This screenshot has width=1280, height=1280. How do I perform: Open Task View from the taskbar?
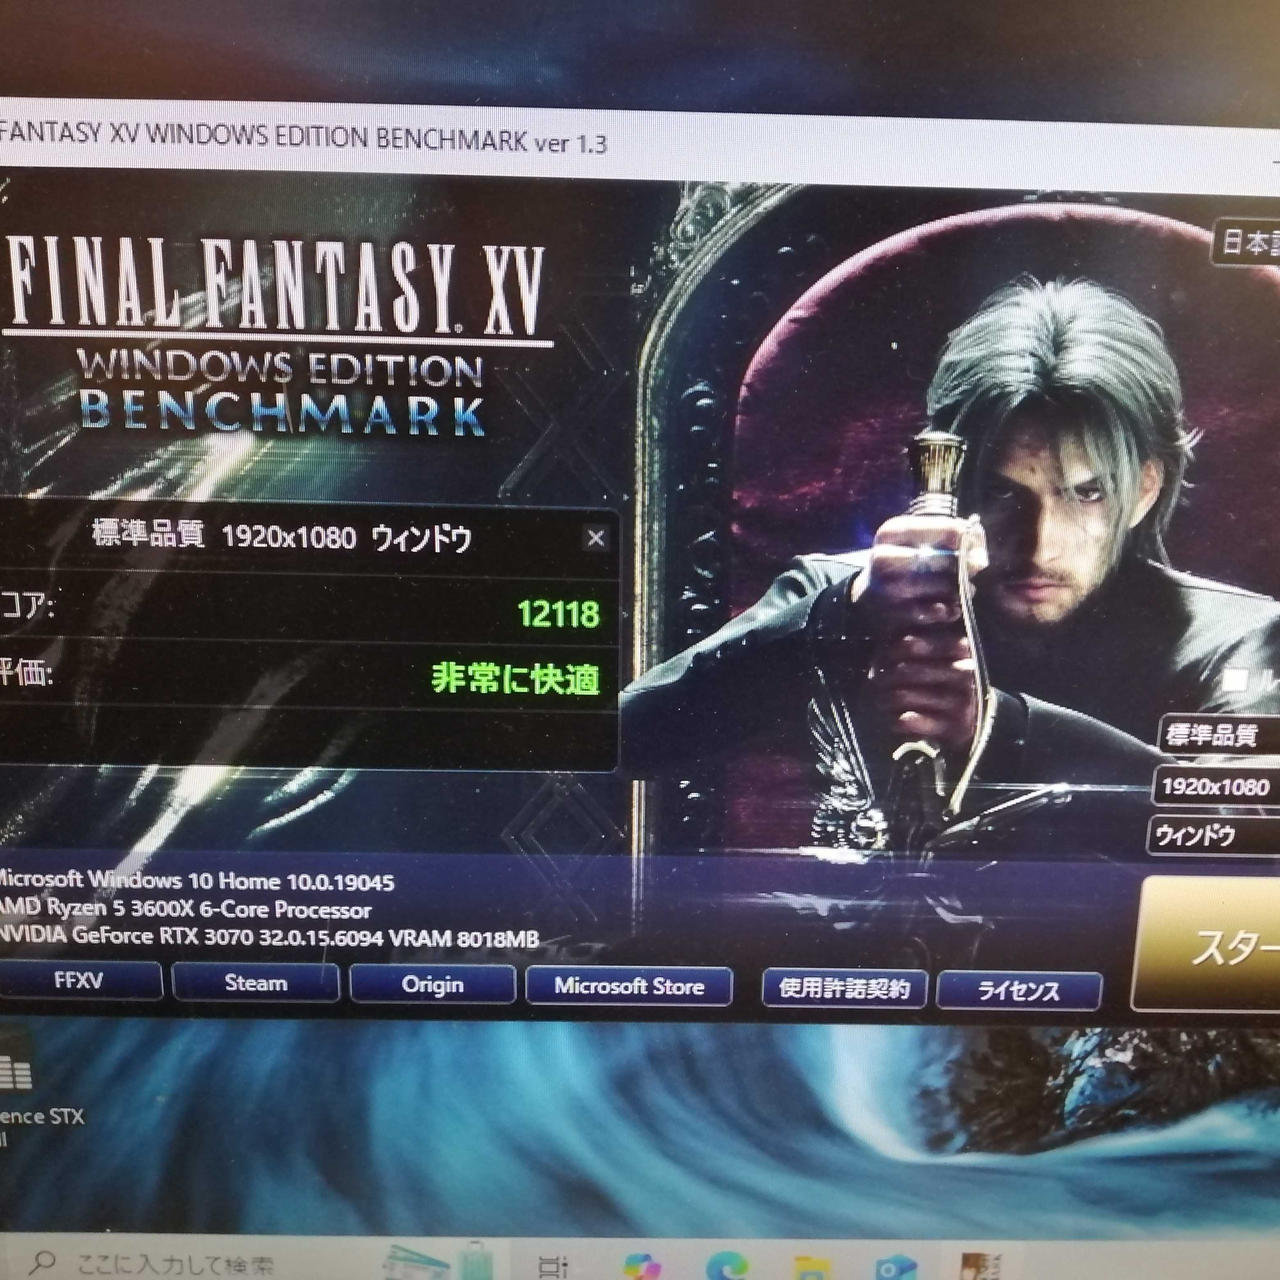coord(553,1266)
